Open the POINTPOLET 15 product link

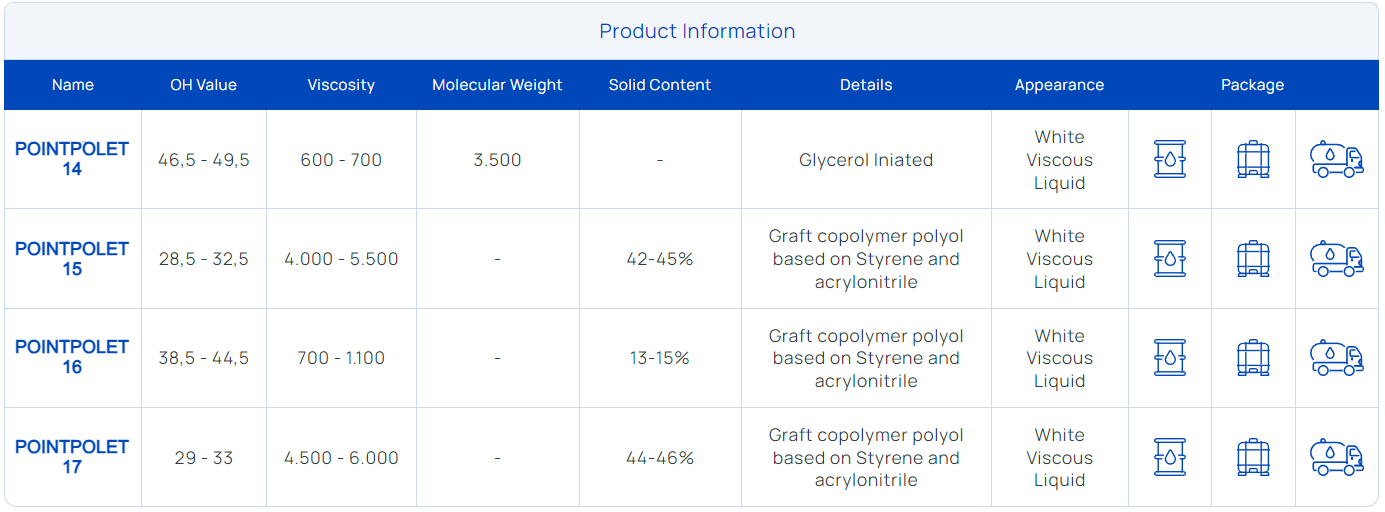pos(72,258)
